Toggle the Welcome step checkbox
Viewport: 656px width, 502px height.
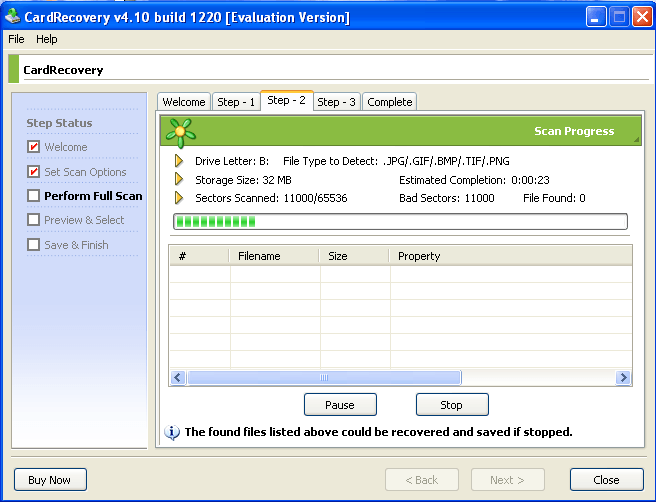(33, 147)
